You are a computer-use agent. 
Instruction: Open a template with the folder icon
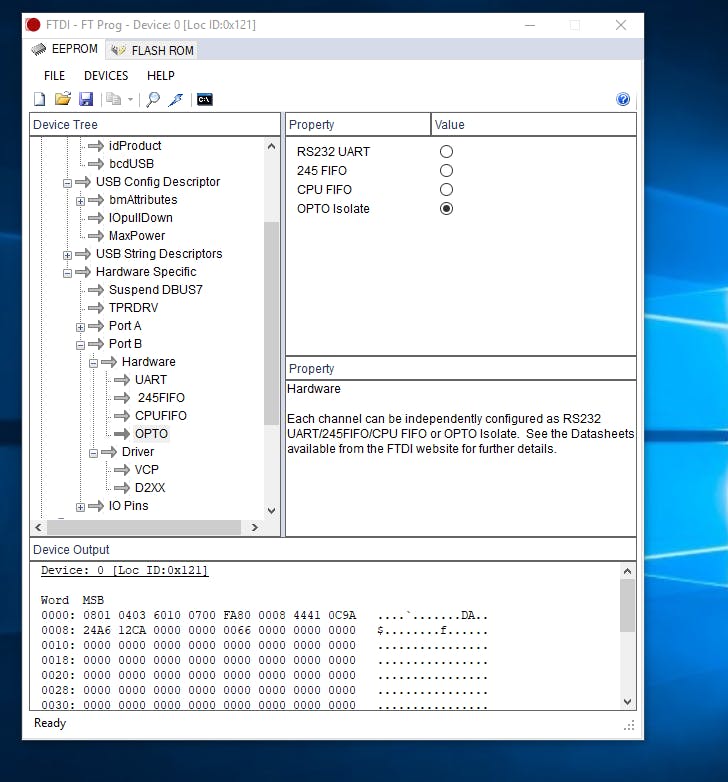[63, 99]
